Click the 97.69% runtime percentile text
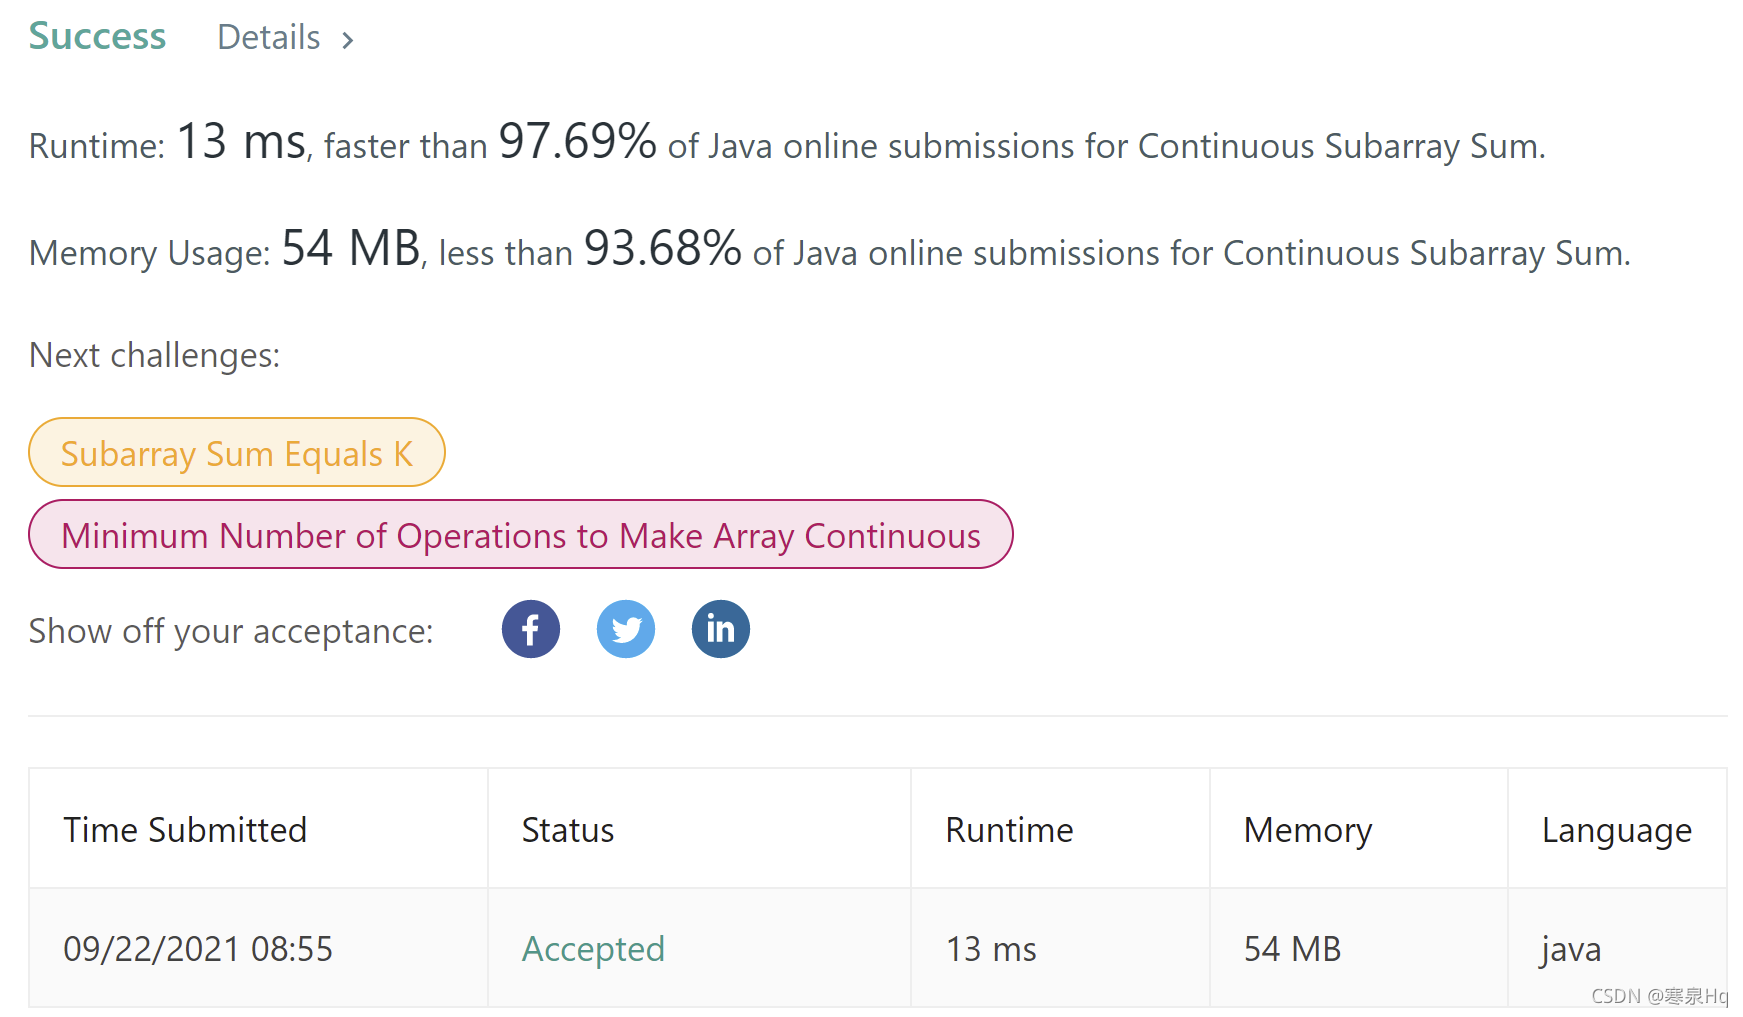Viewport: 1743px width, 1017px height. 577,141
